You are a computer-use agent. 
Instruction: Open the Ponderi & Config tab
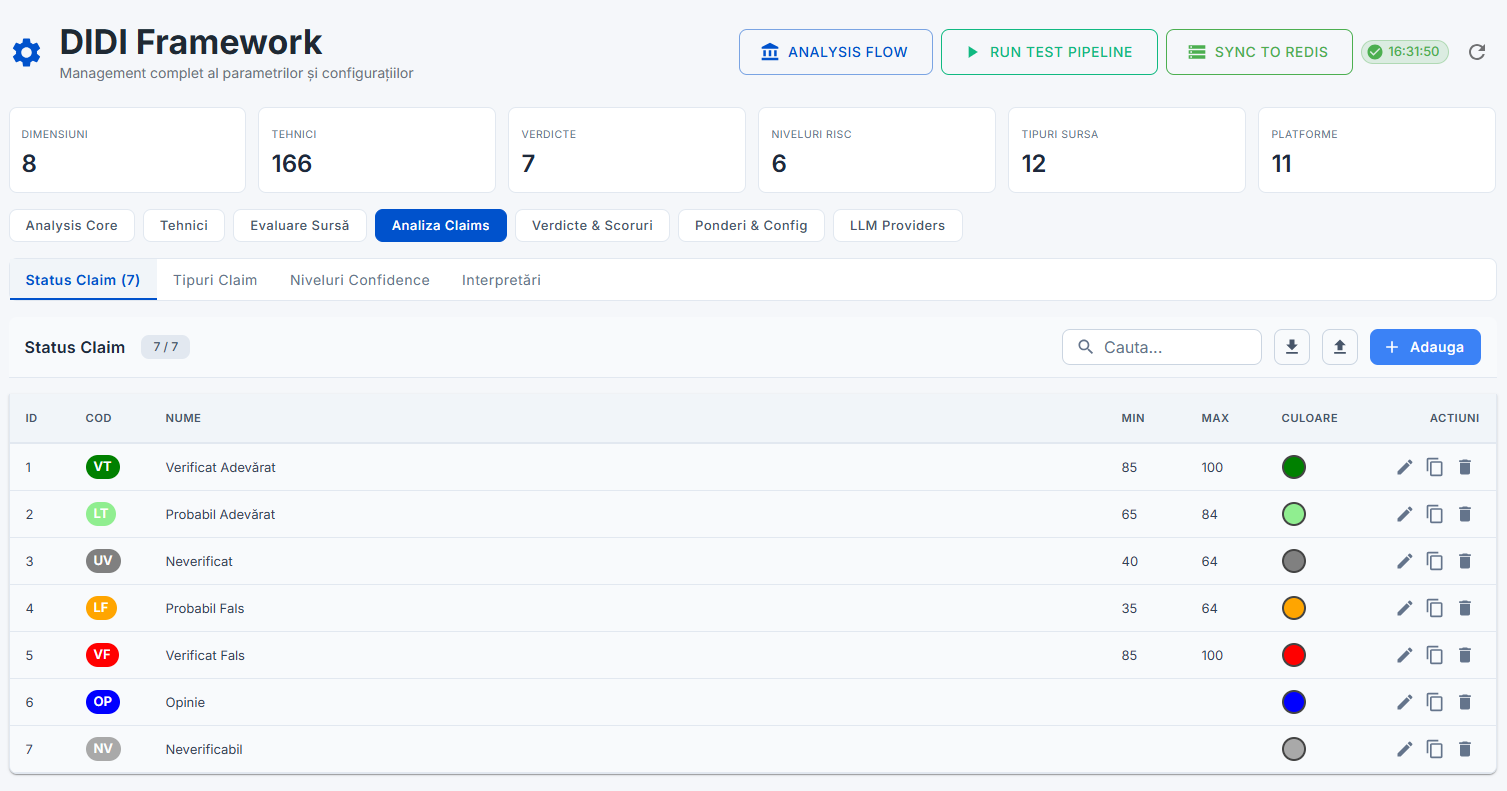(x=751, y=225)
